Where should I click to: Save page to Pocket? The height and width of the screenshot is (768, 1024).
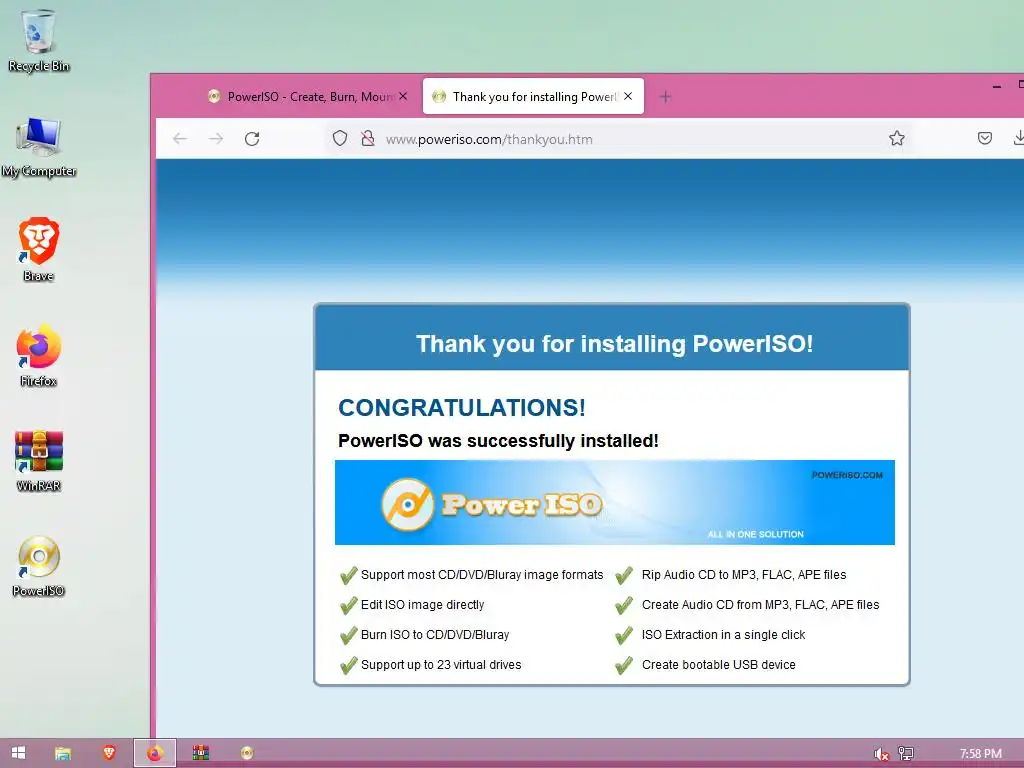985,138
